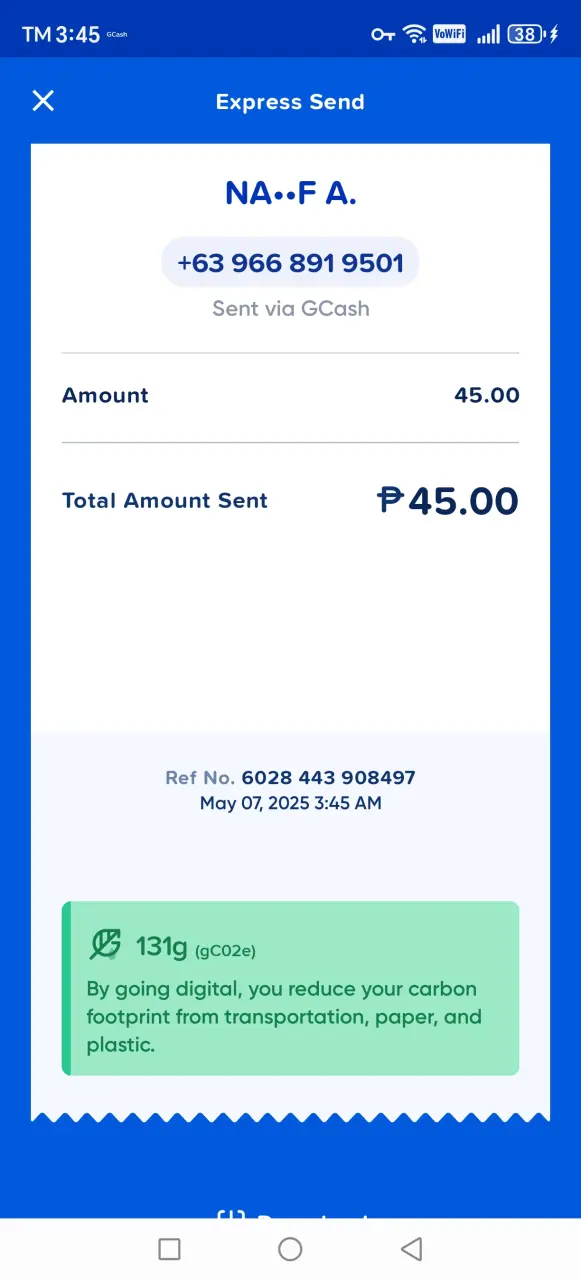The image size is (581, 1280).
Task: Tap the Wi-Fi status bar icon
Action: coord(414,34)
